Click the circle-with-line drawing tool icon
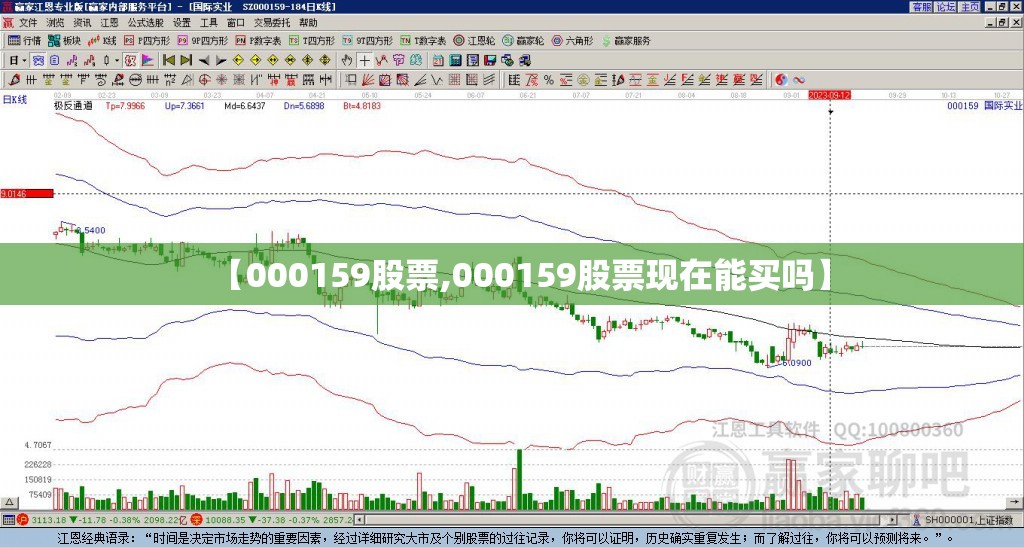Screen dimensions: 1024x548 tap(135, 80)
